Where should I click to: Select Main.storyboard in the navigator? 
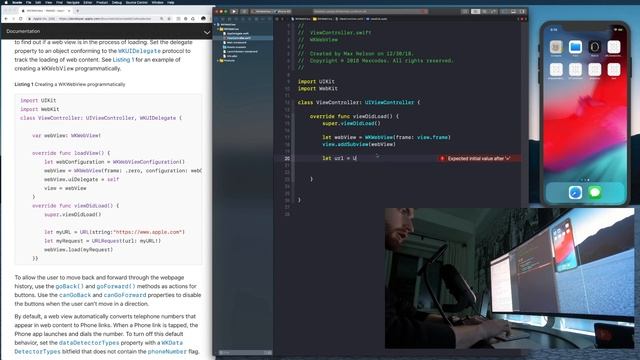[236, 42]
